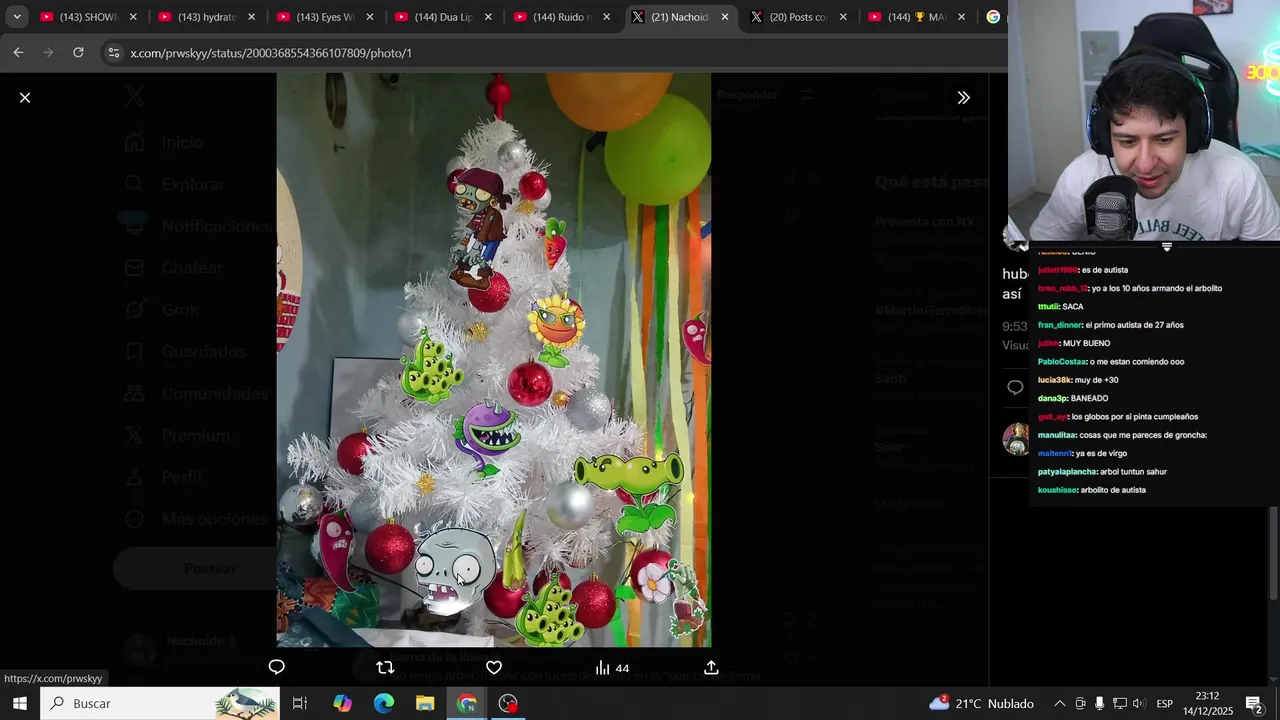
Task: Close the (21) Nachoid tab
Action: click(725, 17)
